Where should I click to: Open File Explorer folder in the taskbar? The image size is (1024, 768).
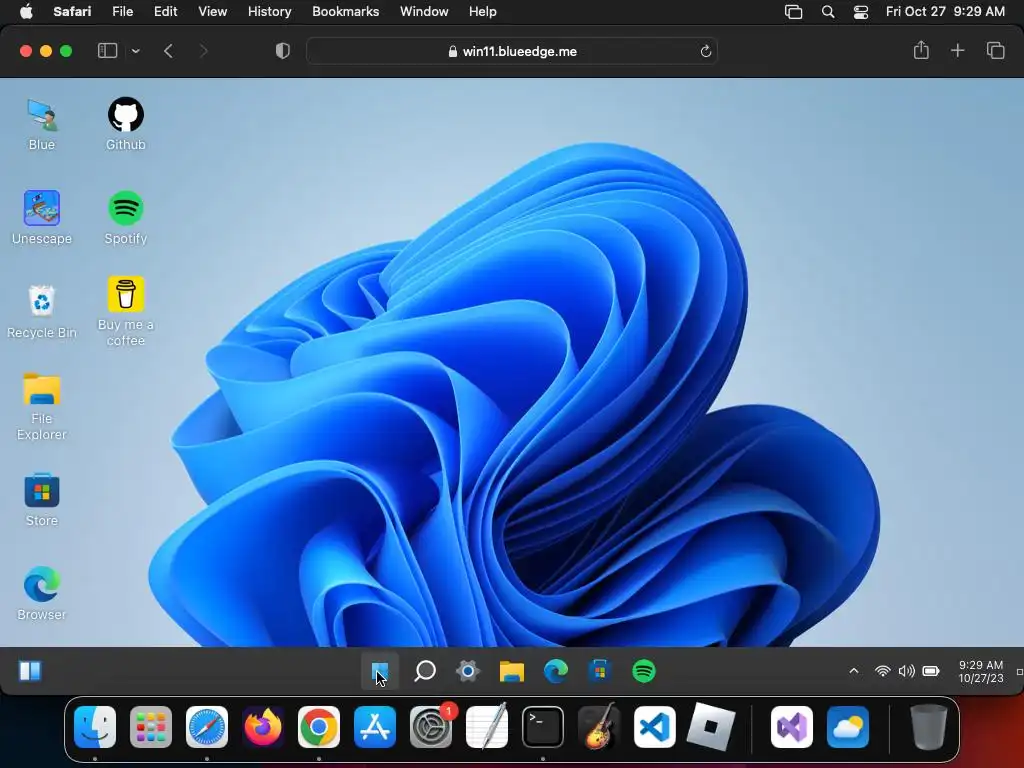point(512,671)
